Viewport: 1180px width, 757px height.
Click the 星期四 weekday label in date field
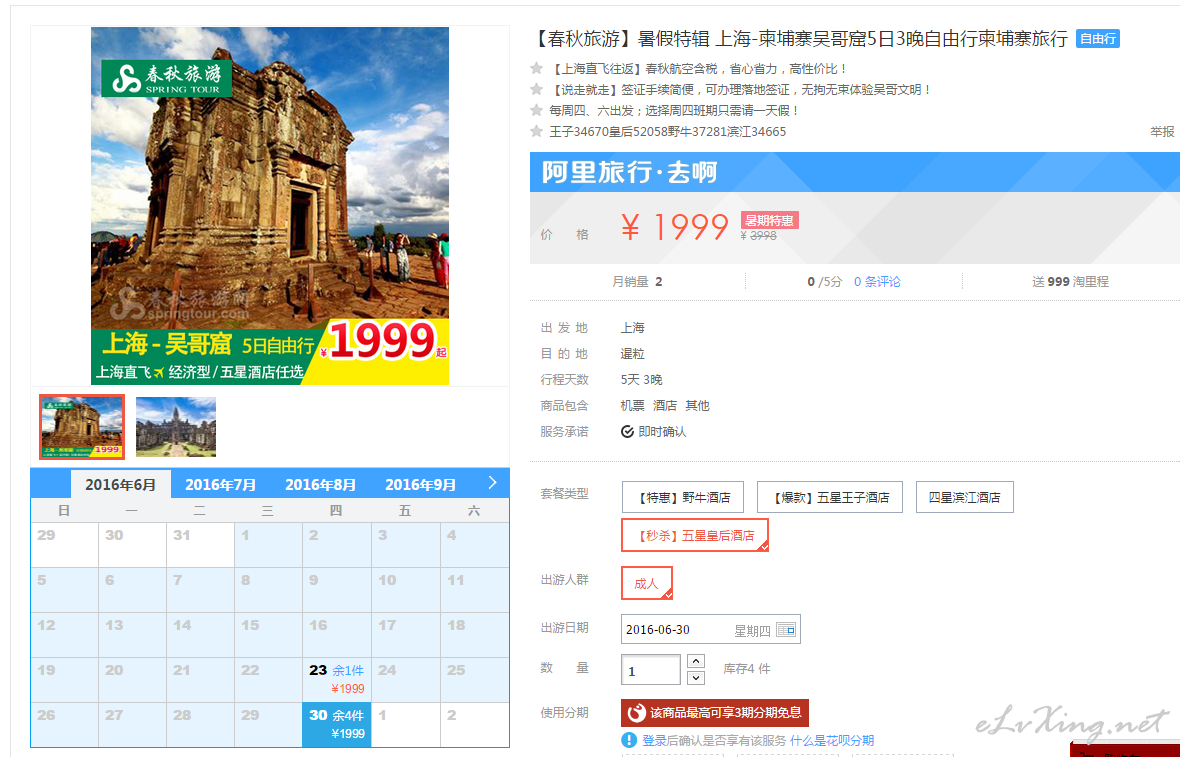(x=753, y=631)
